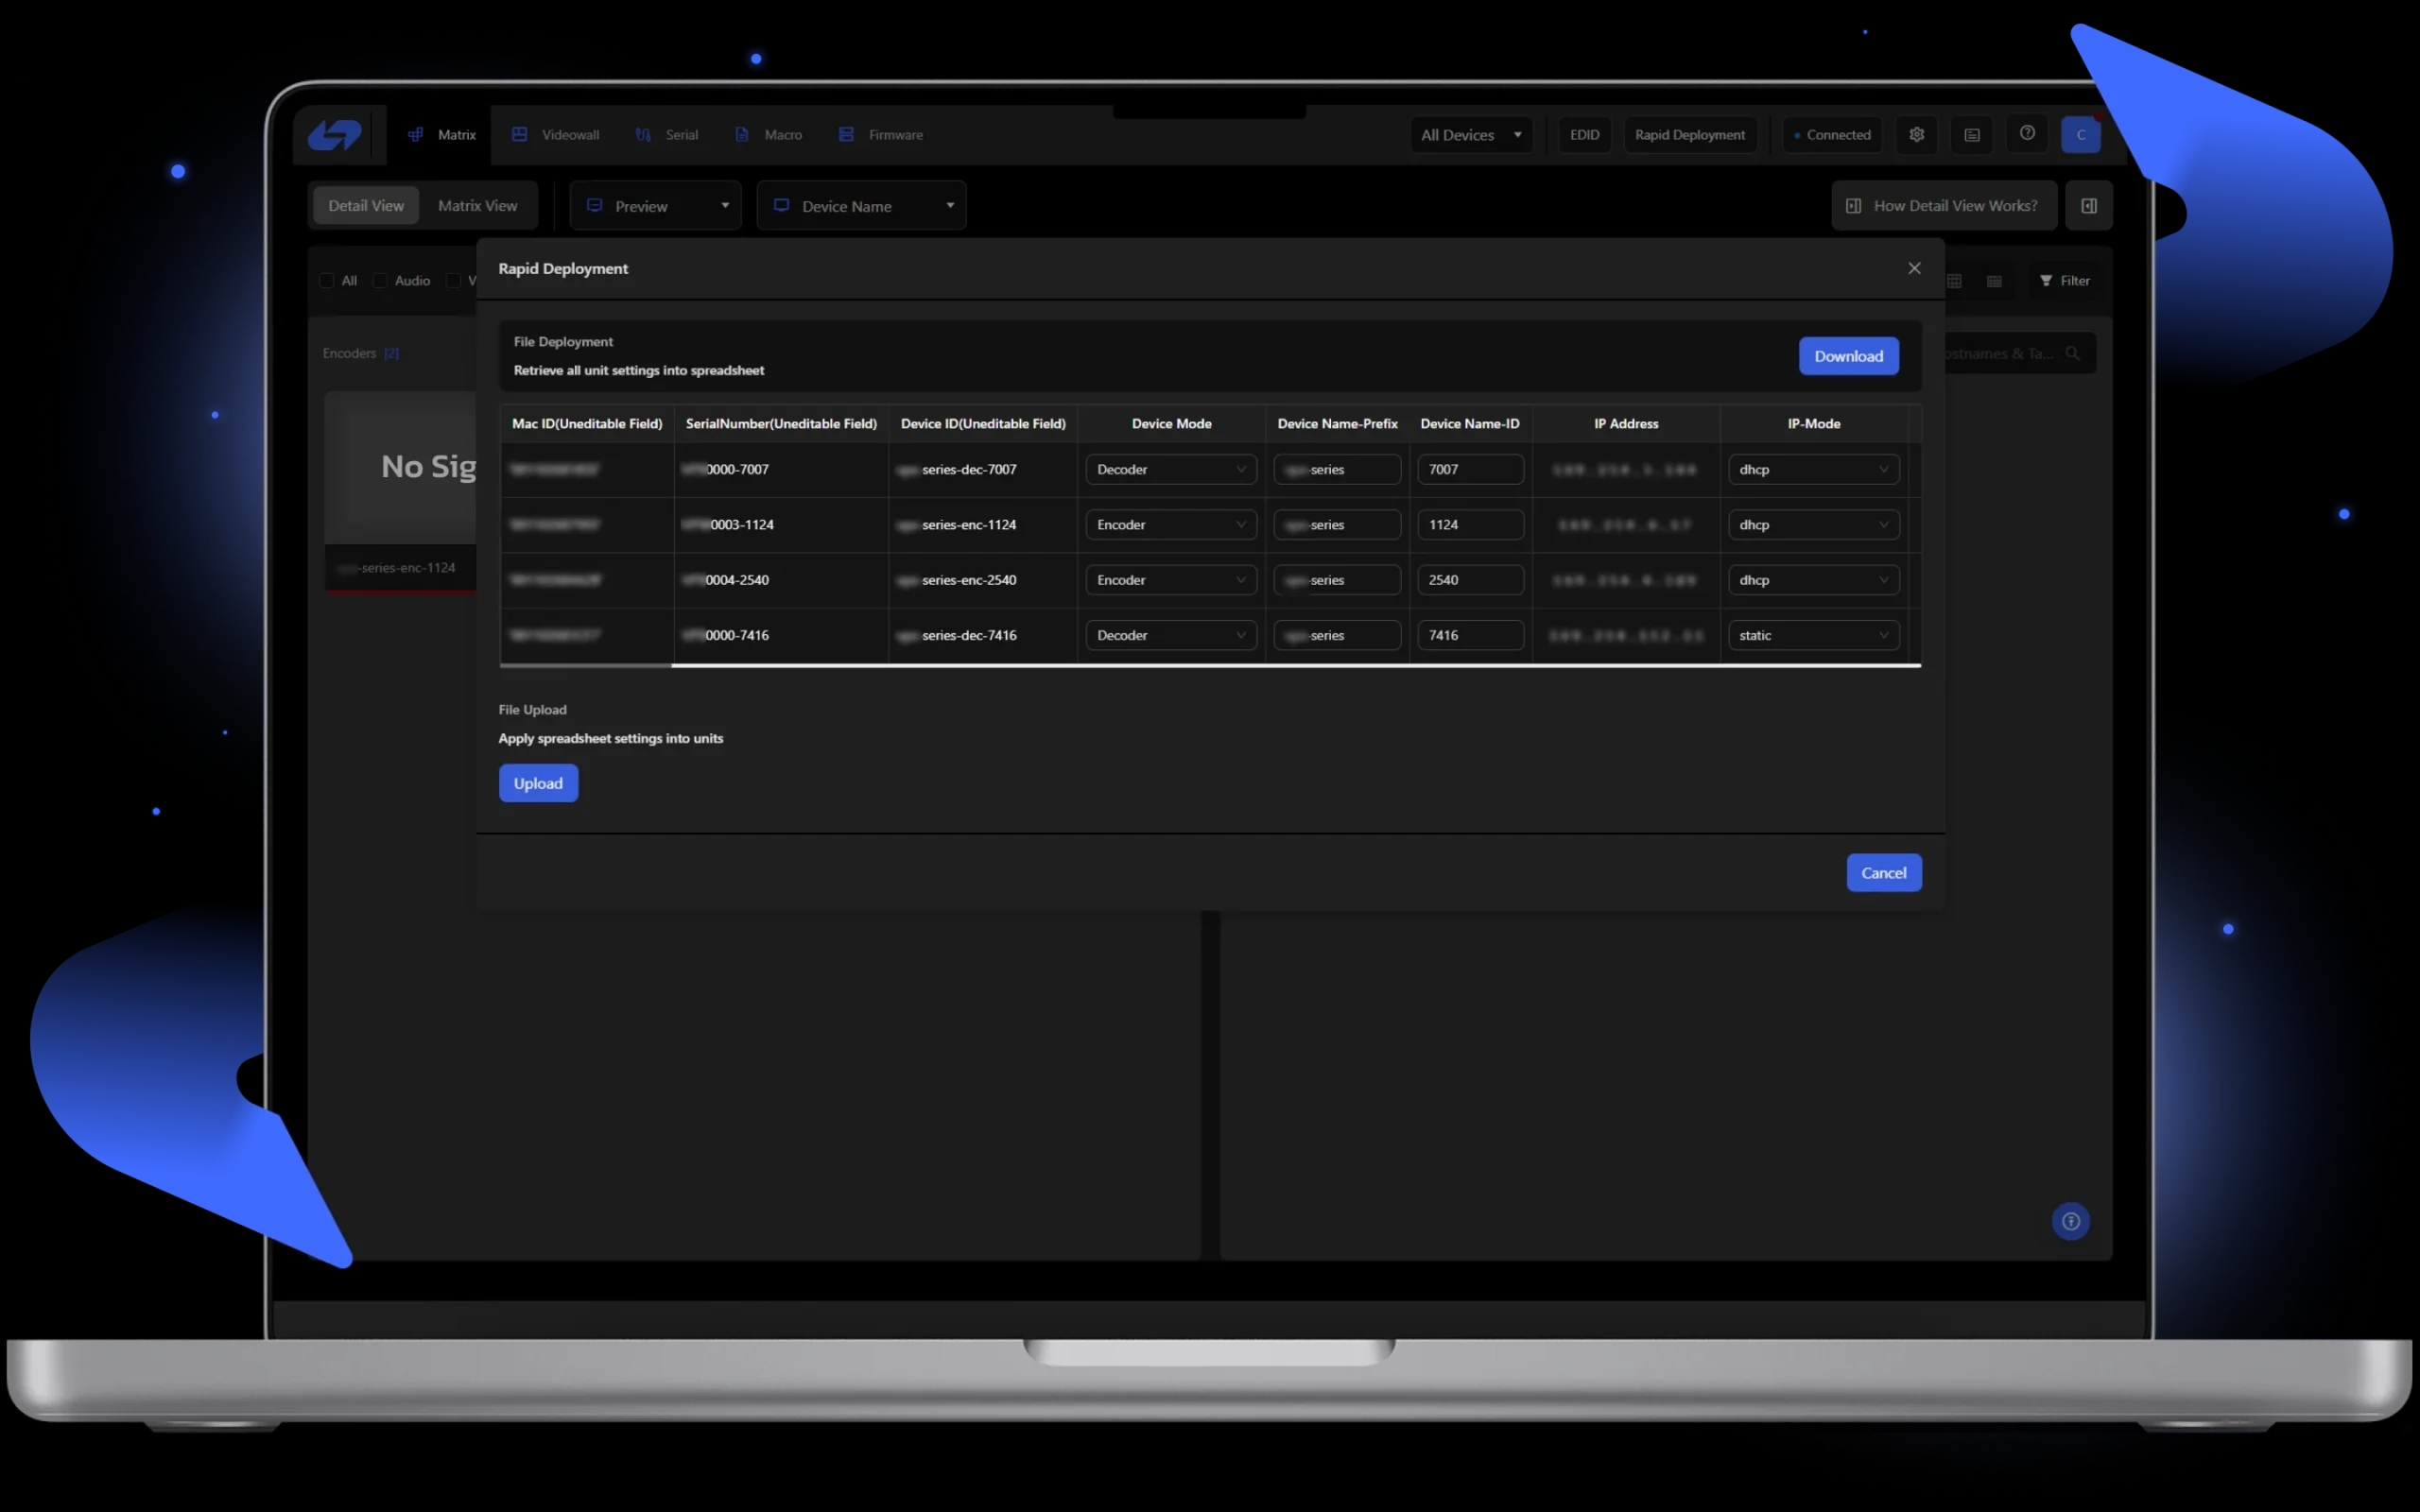2420x1512 pixels.
Task: Click the Device Name-ID field containing 2540
Action: tap(1469, 580)
